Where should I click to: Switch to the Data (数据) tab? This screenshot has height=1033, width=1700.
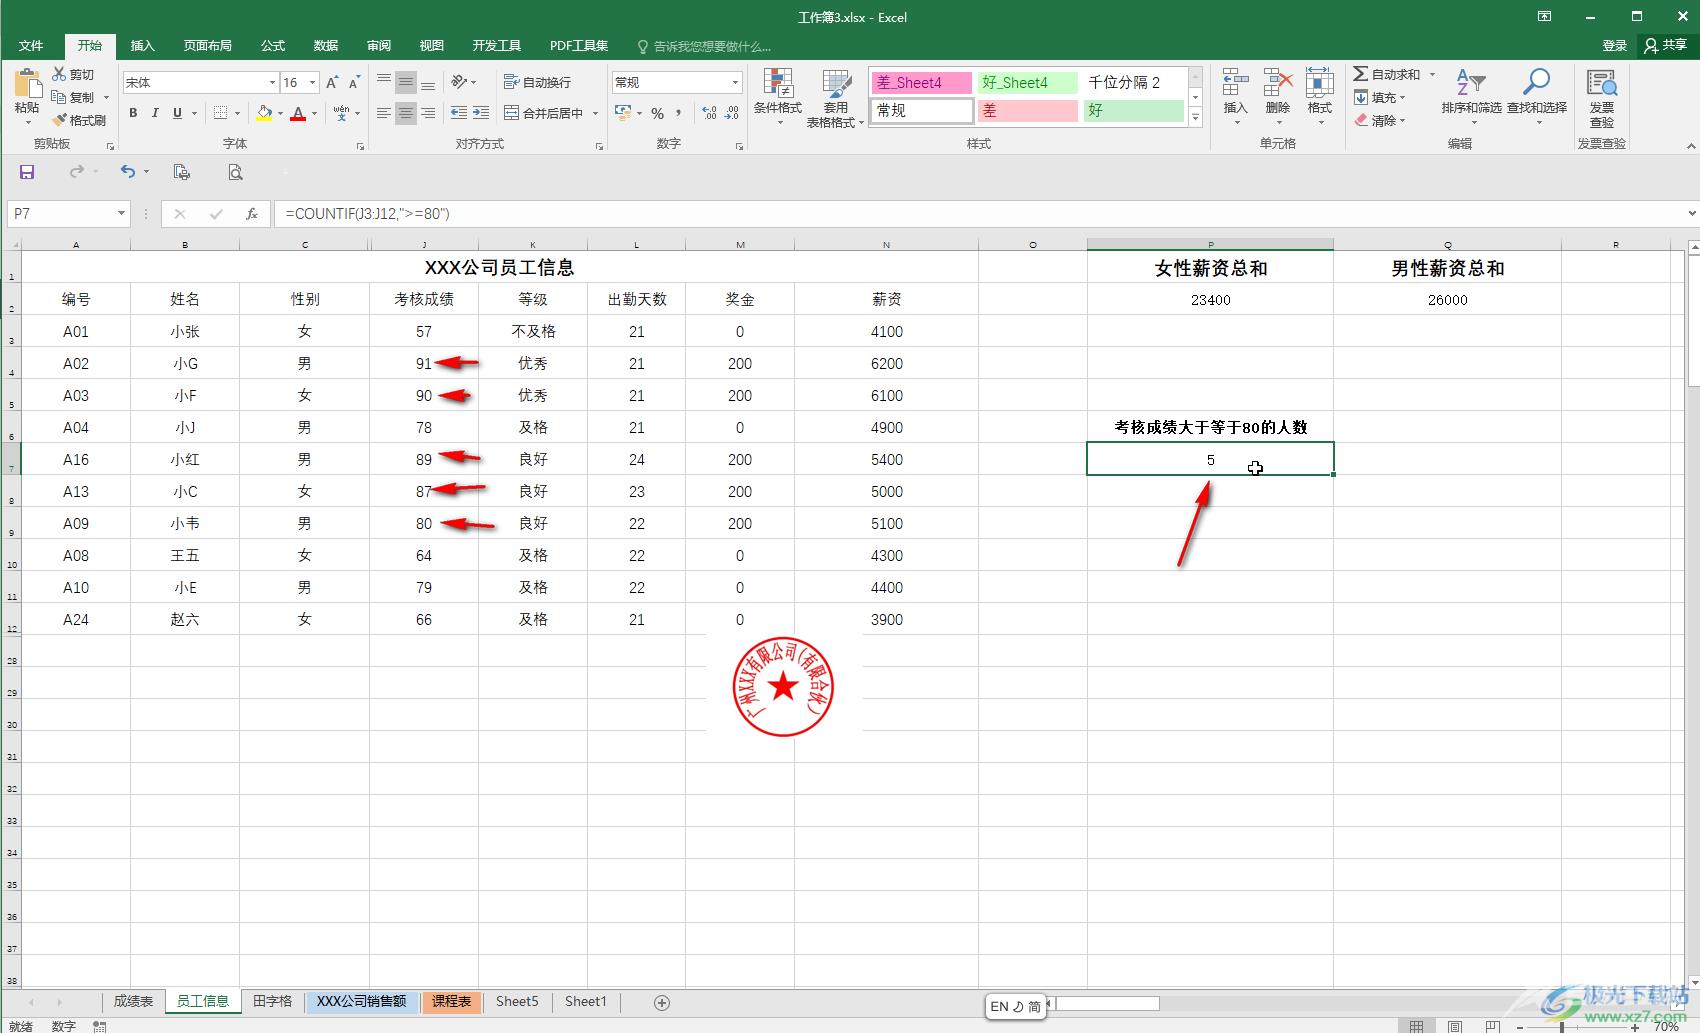point(326,45)
